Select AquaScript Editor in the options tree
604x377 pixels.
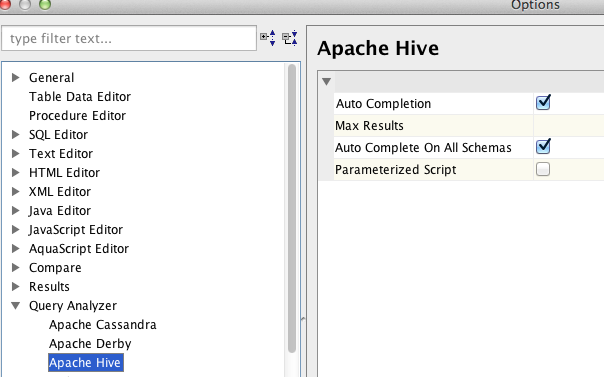(x=79, y=249)
